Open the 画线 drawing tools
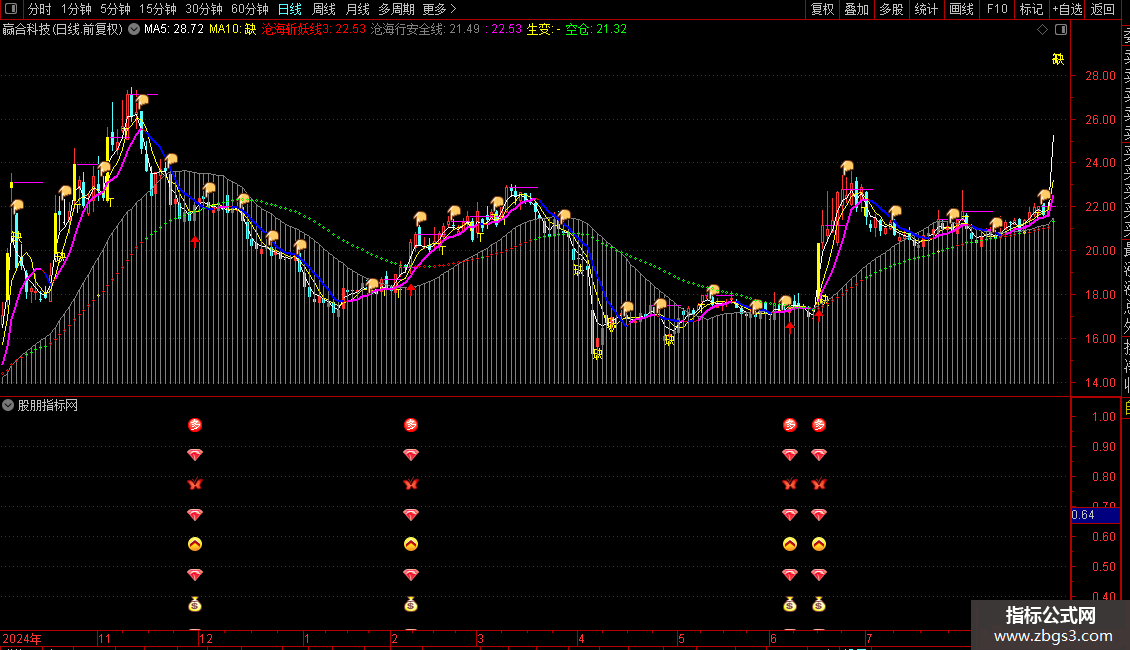This screenshot has height=650, width=1130. [x=961, y=9]
